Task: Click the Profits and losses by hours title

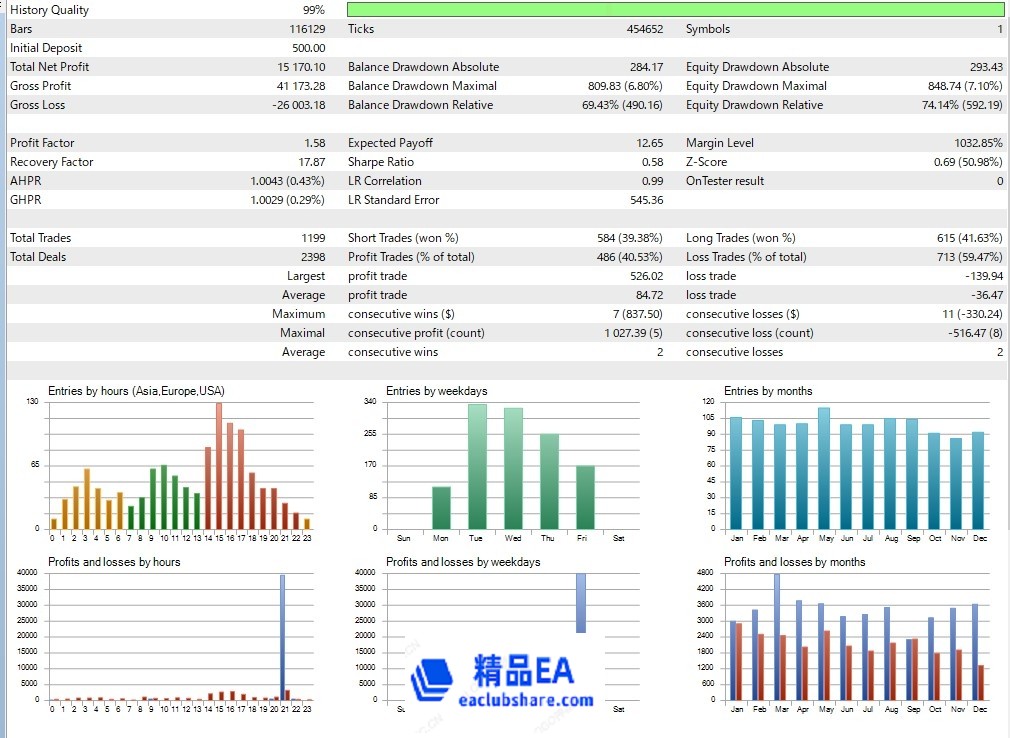Action: pos(114,562)
